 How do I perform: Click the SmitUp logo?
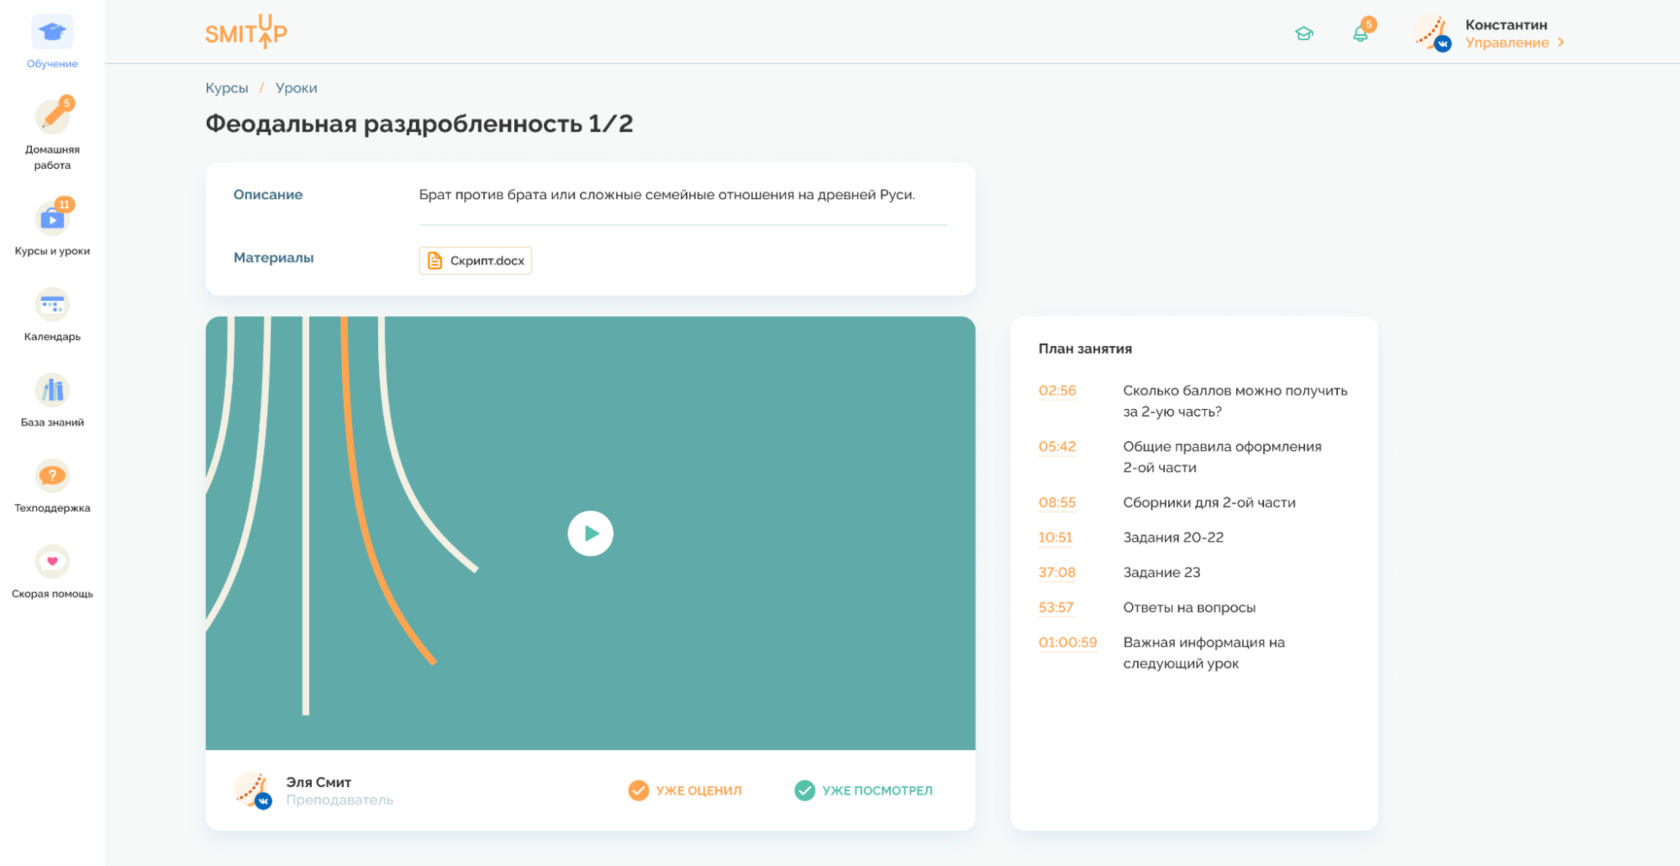[246, 32]
